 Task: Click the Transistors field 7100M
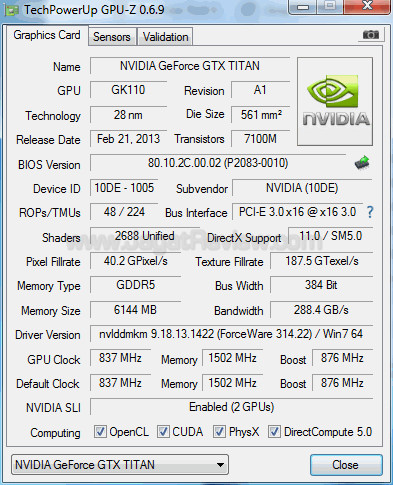pos(260,139)
